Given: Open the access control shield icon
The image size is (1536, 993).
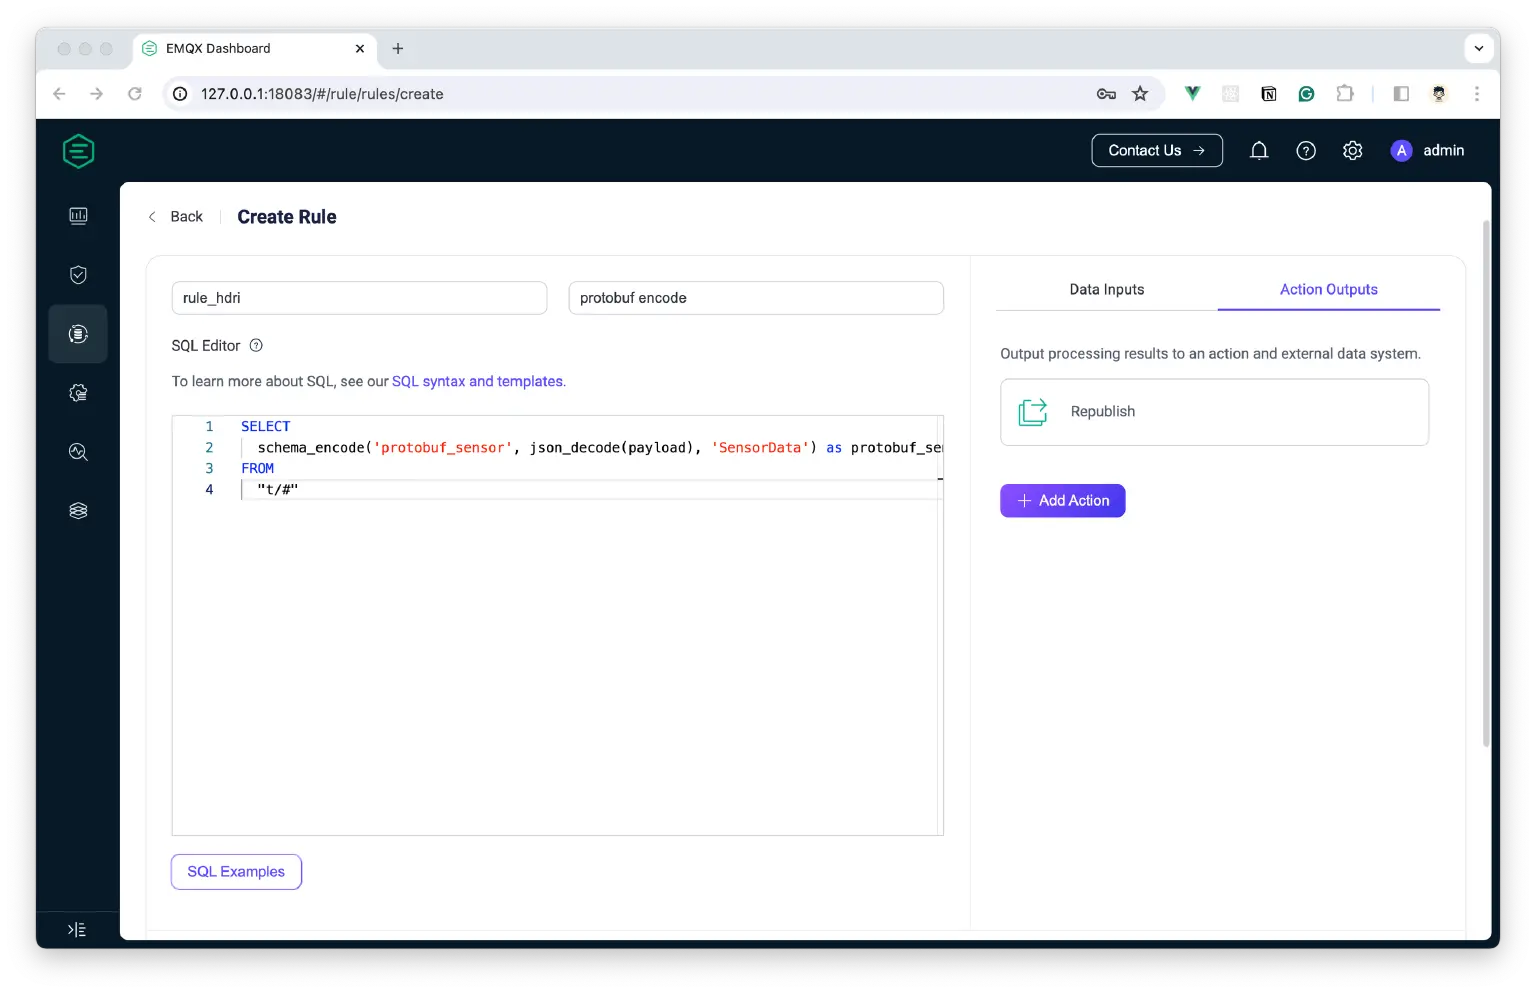Looking at the screenshot, I should (78, 275).
